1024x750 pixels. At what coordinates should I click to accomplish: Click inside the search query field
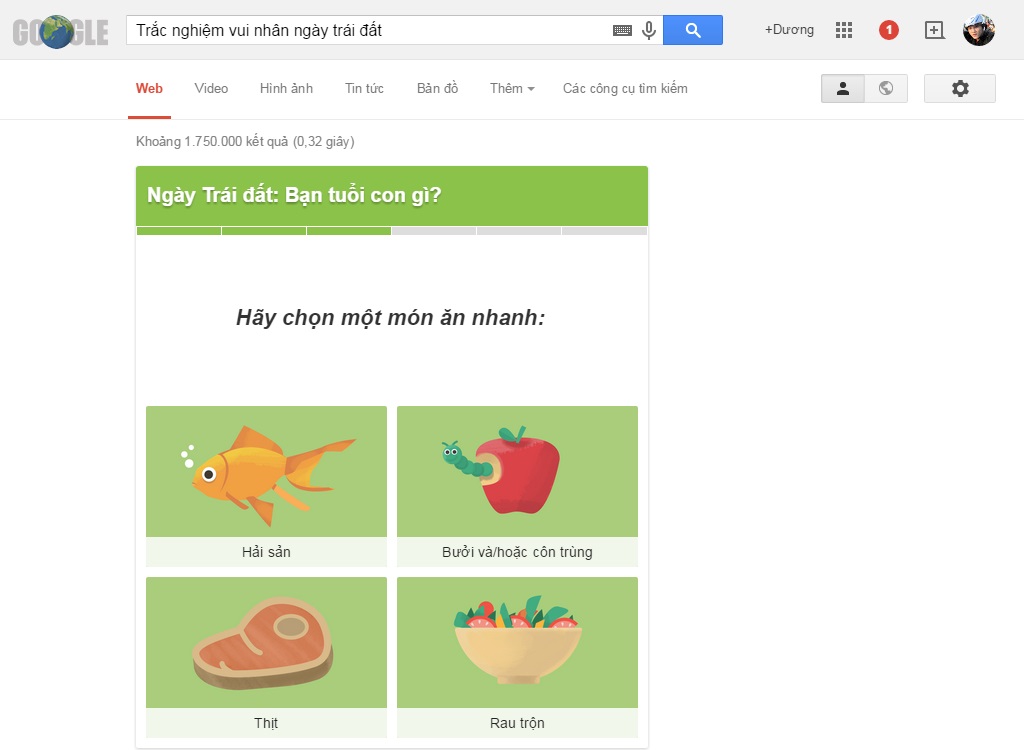click(369, 30)
